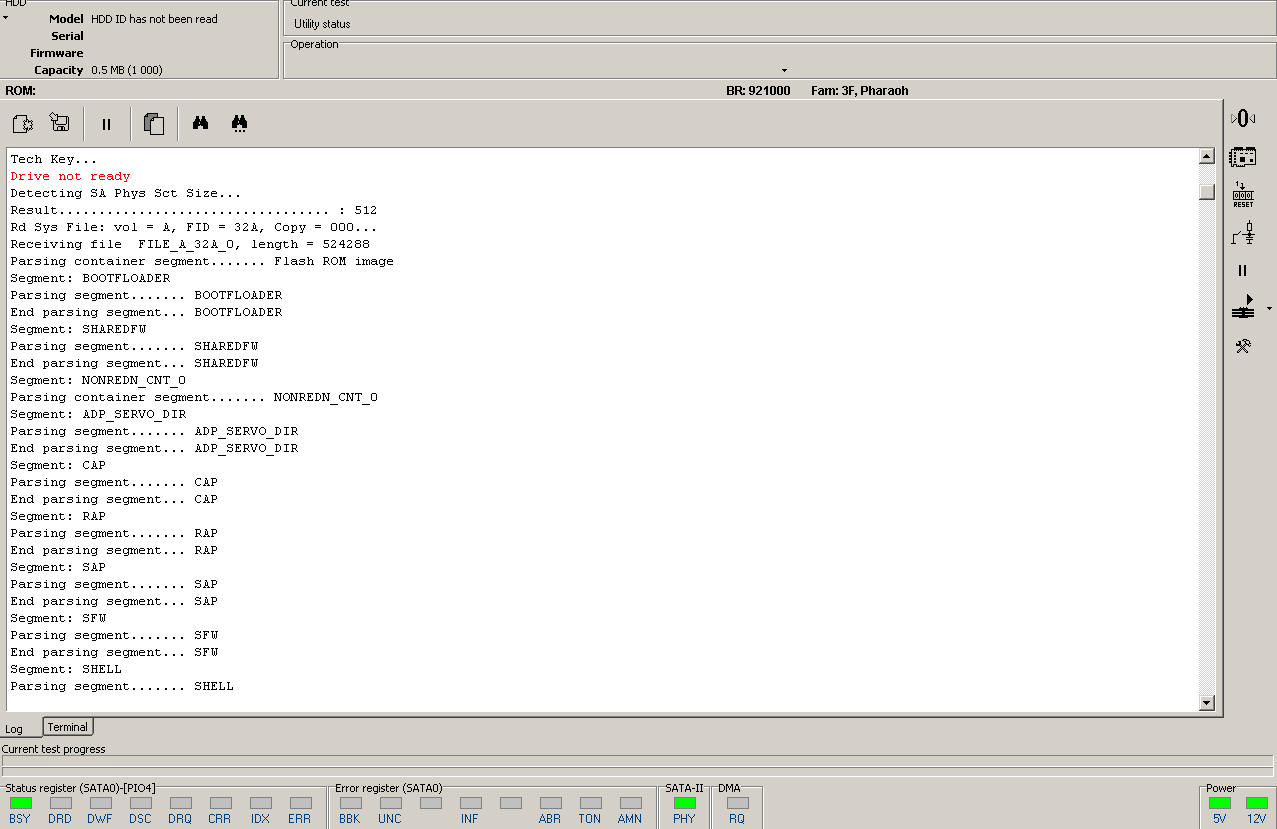The height and width of the screenshot is (829, 1277).
Task: Click the INF error register indicator
Action: [x=471, y=803]
